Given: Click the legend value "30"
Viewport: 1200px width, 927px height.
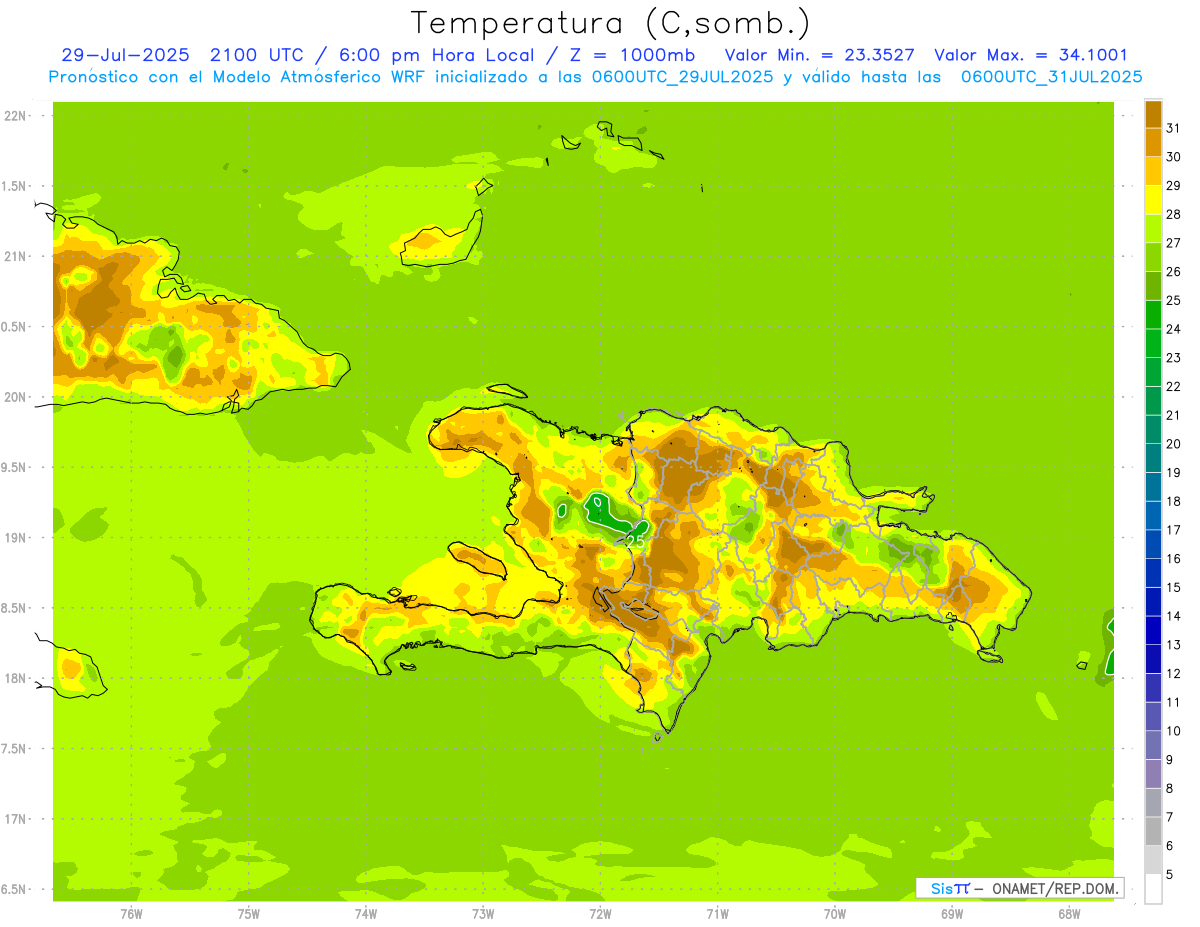Looking at the screenshot, I should point(1173,157).
